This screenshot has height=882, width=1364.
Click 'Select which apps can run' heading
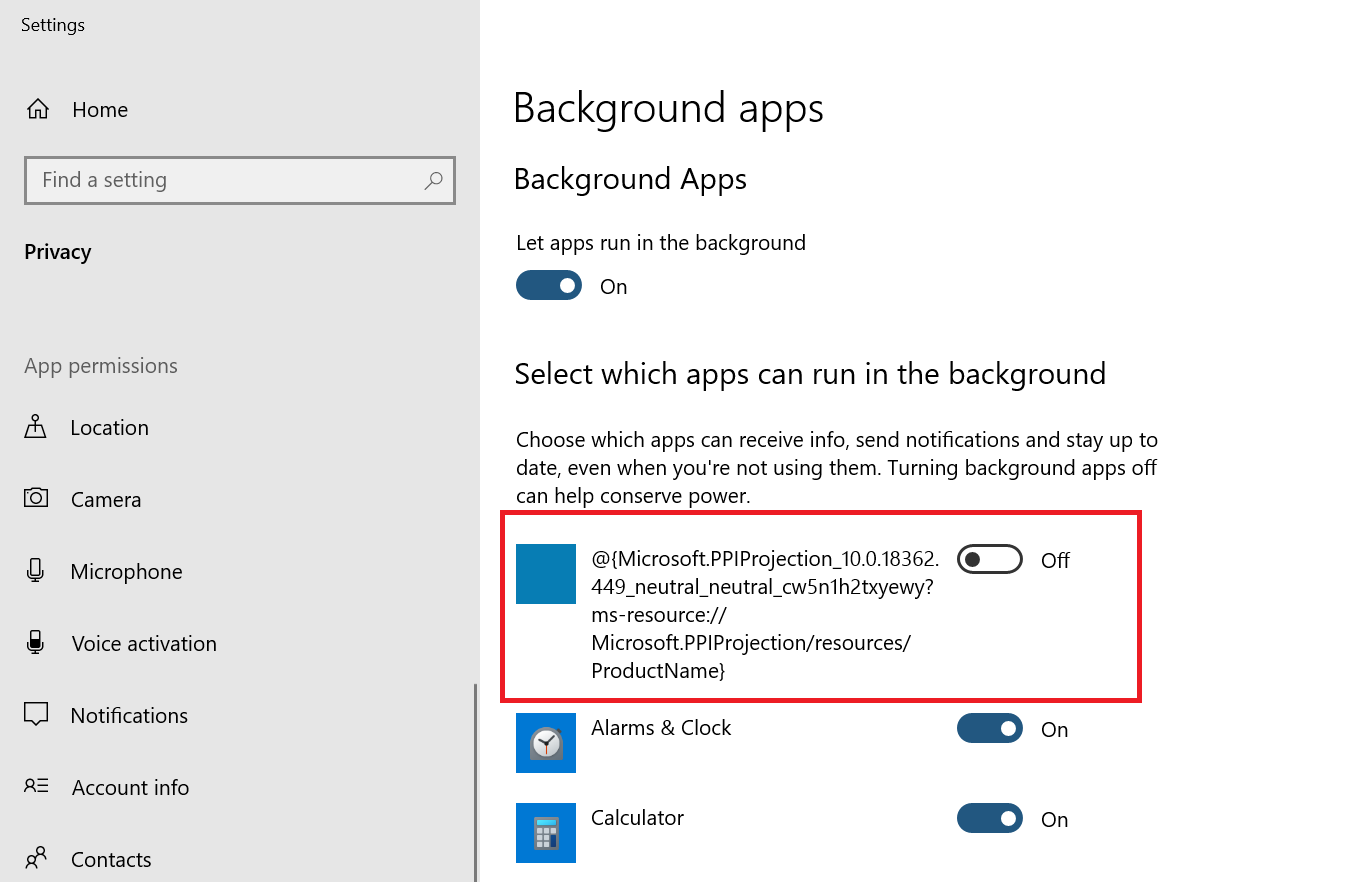click(x=810, y=374)
